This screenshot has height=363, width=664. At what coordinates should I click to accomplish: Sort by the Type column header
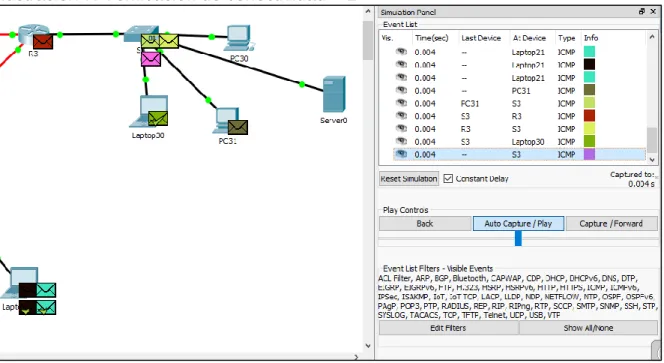567,38
